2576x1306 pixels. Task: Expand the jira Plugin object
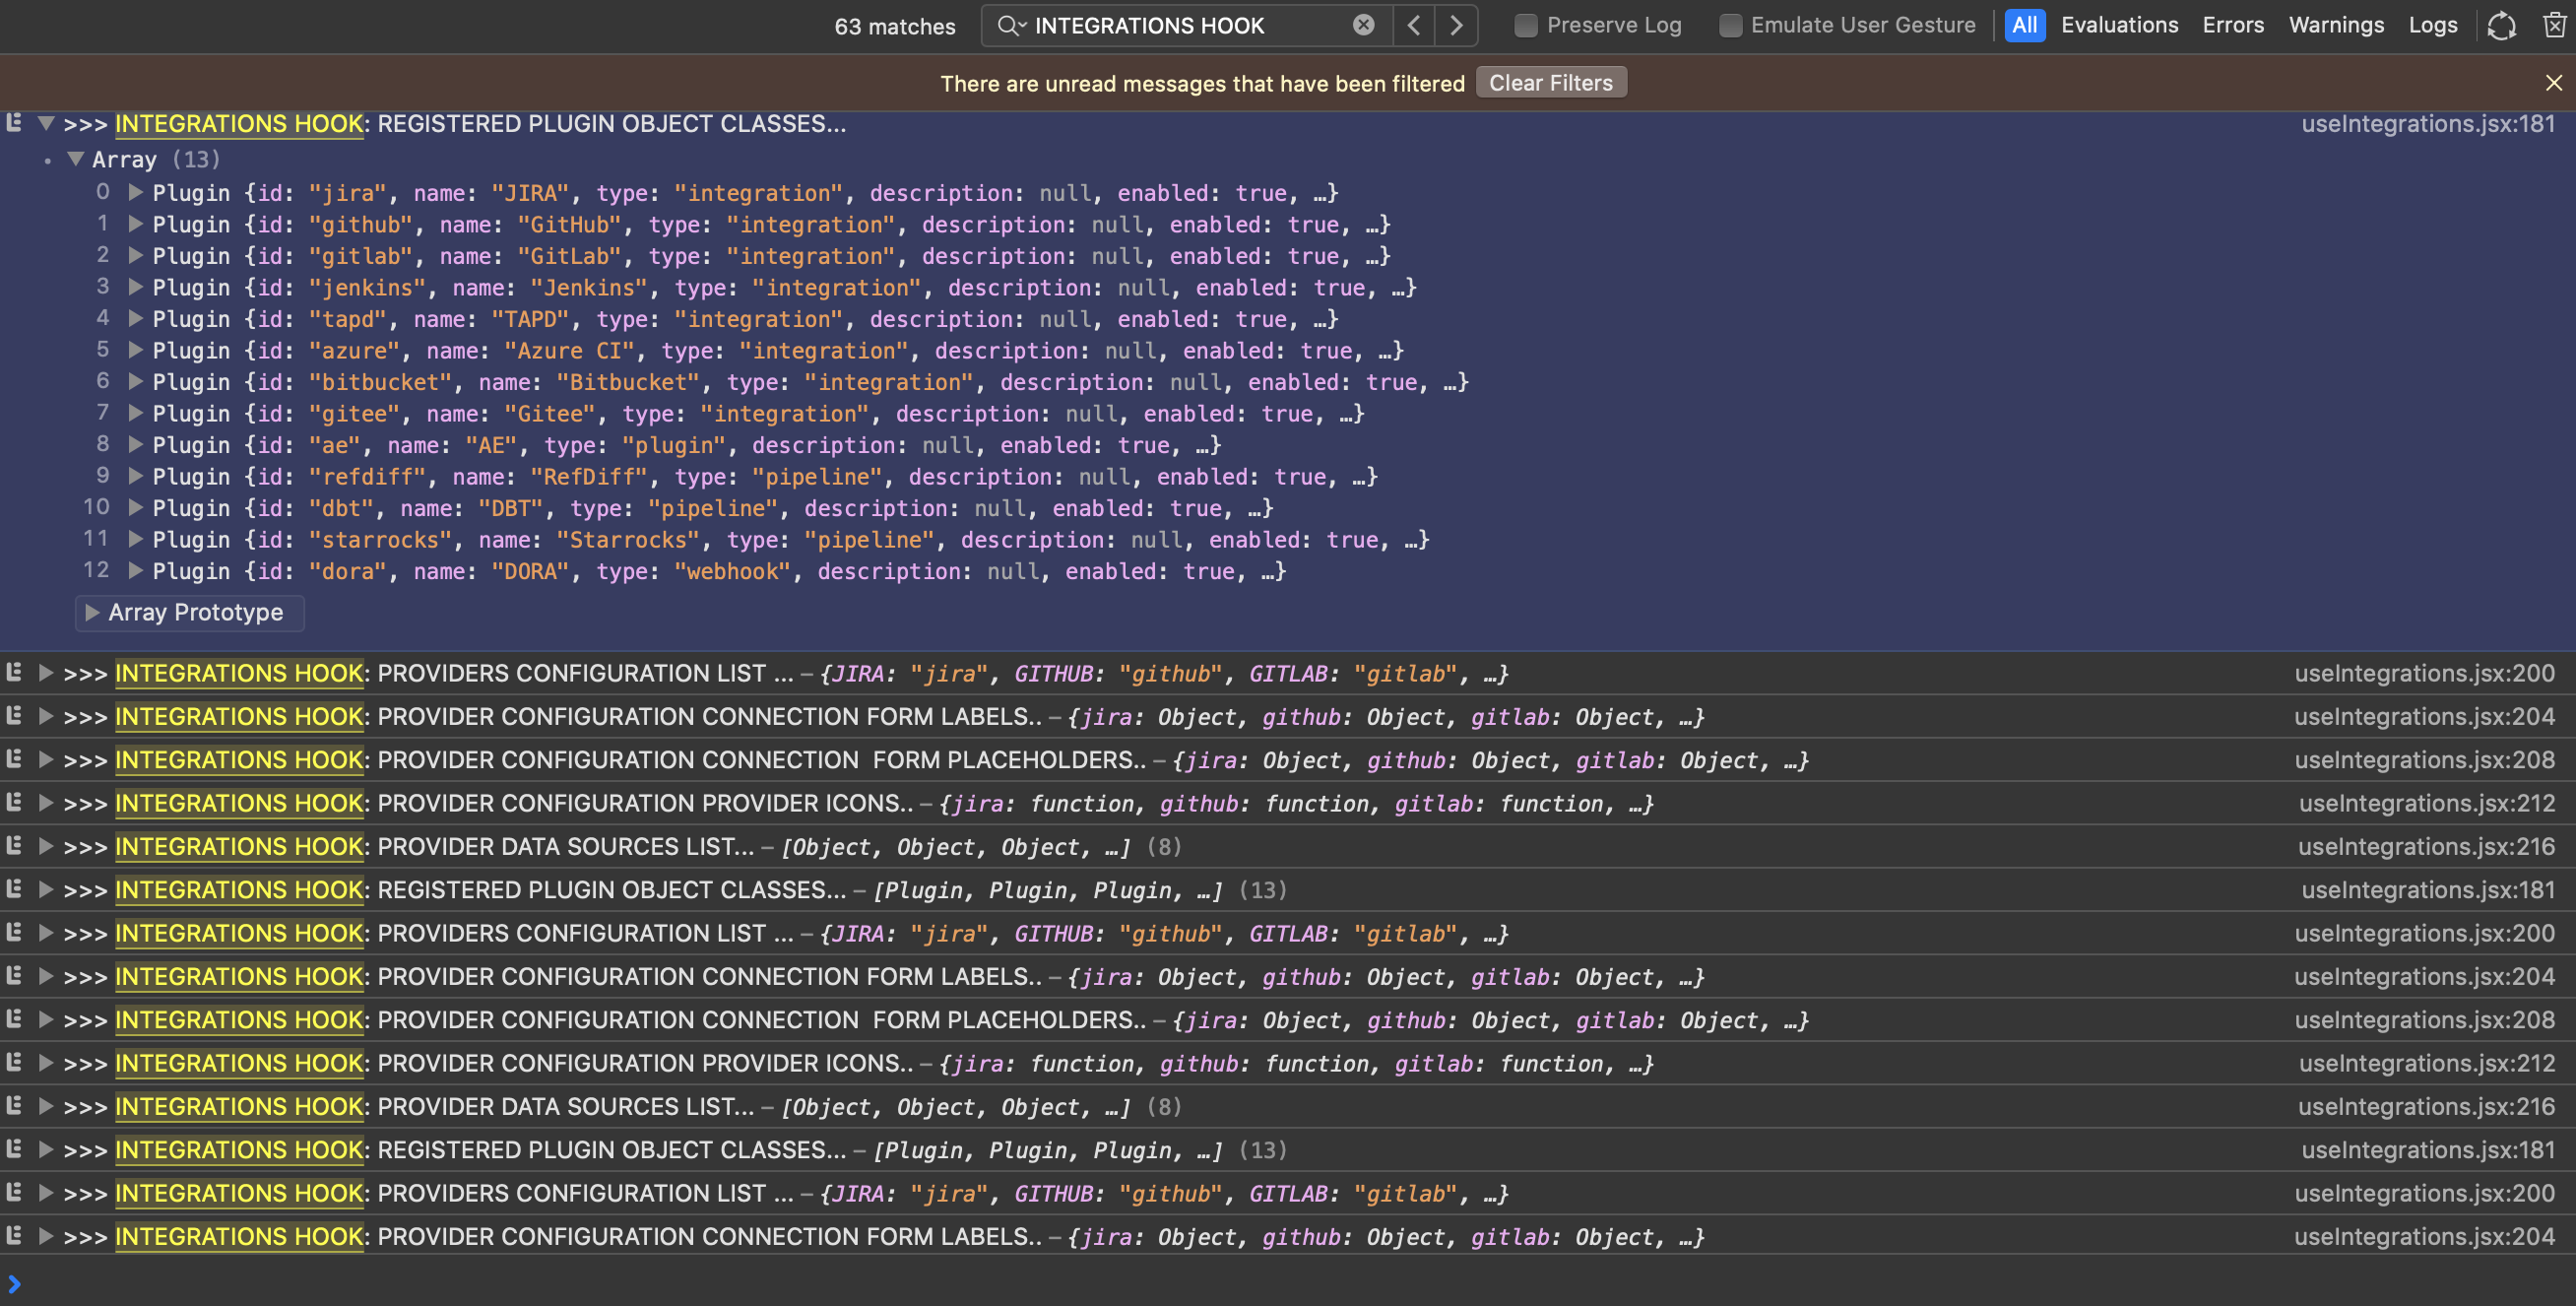(136, 192)
